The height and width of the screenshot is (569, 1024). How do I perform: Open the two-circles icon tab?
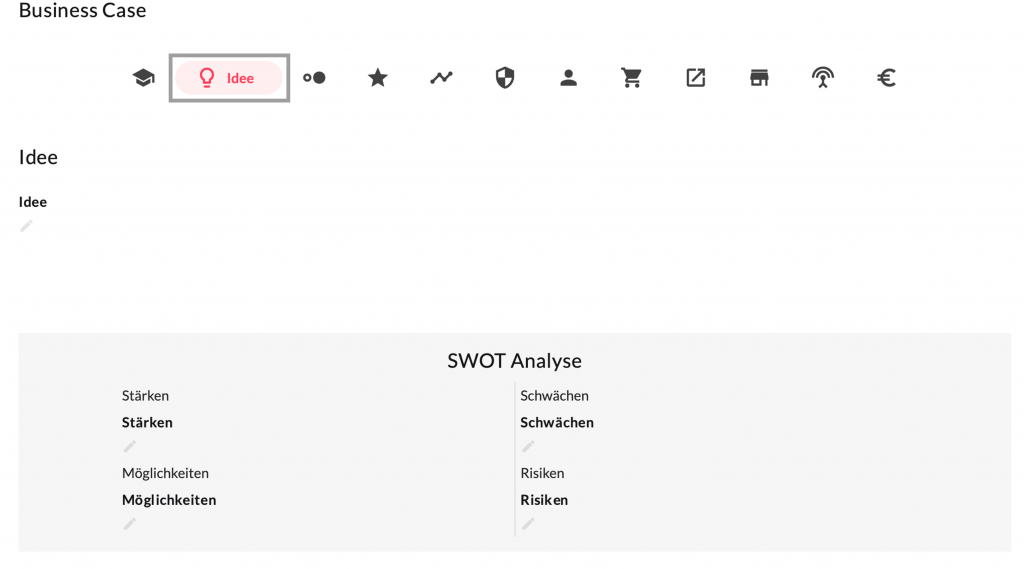314,78
